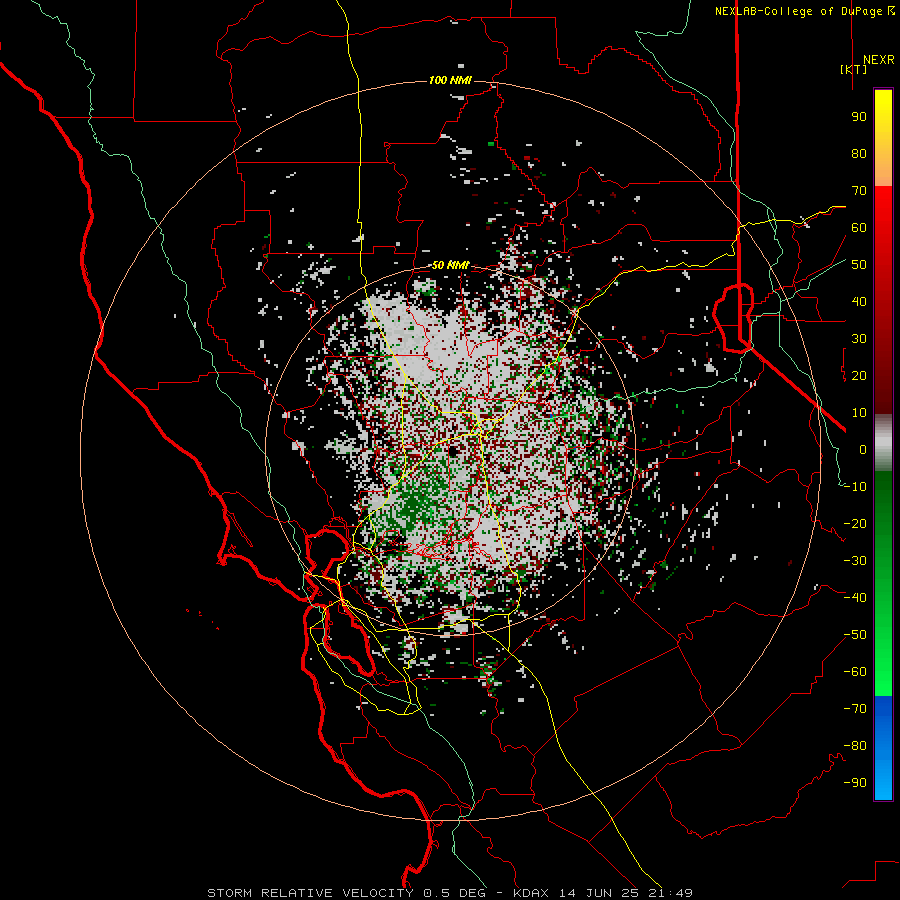Click the [KT] units label

click(853, 69)
